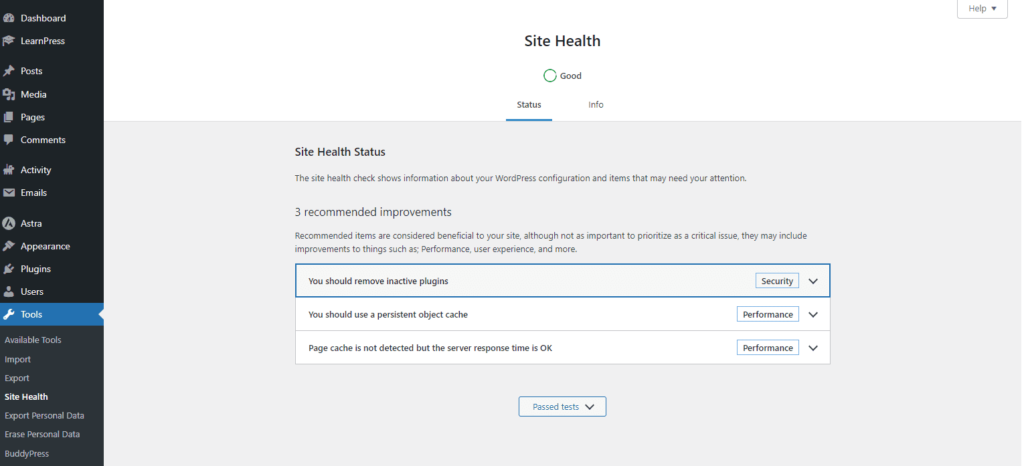Expand the page cache not detected item
Viewport: 1024px width, 466px height.
click(813, 348)
